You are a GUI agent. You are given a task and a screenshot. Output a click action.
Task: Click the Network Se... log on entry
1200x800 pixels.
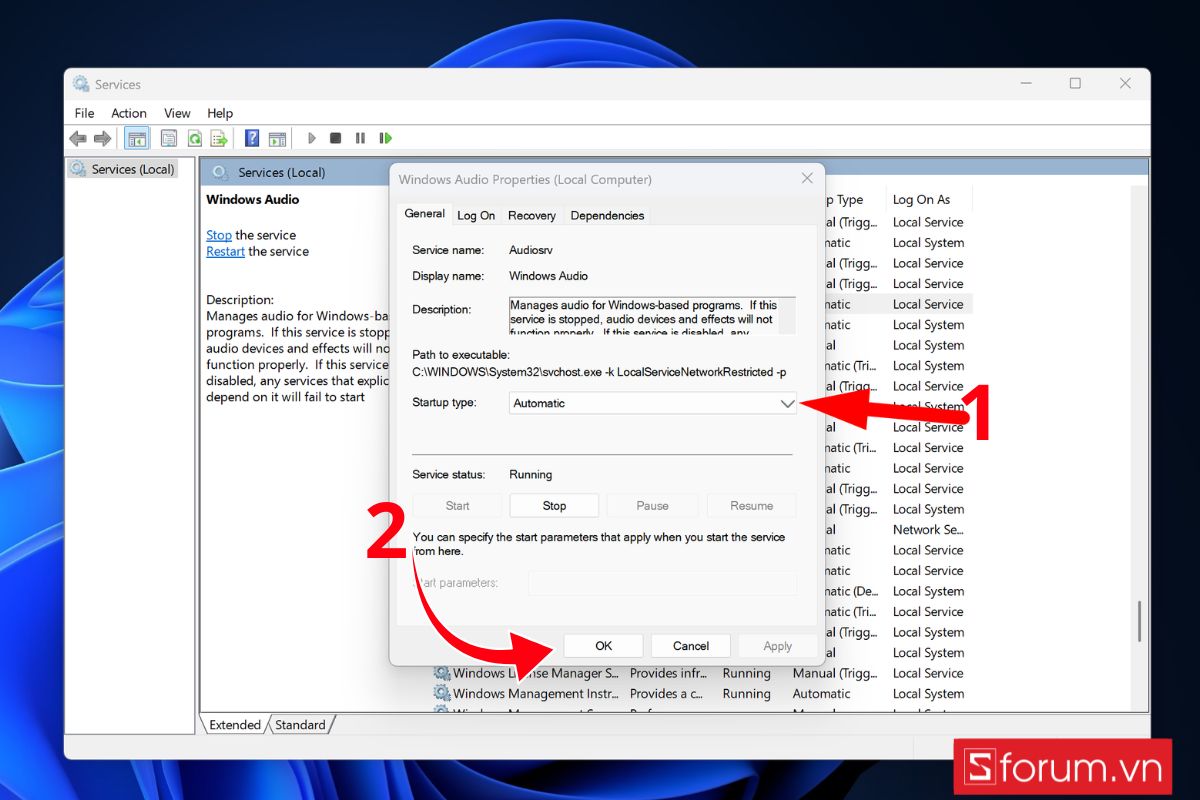pos(928,530)
